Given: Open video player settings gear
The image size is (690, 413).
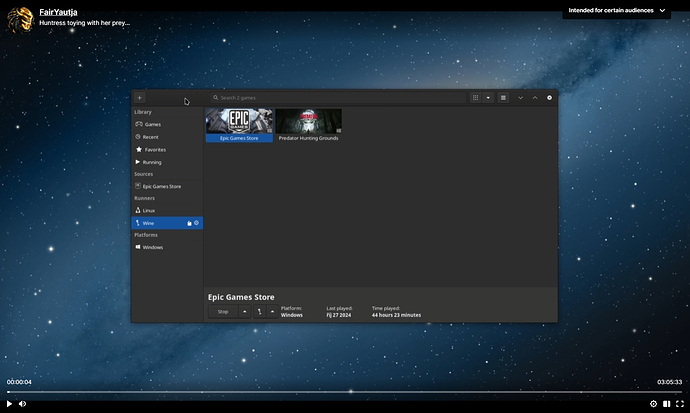Looking at the screenshot, I should 653,403.
